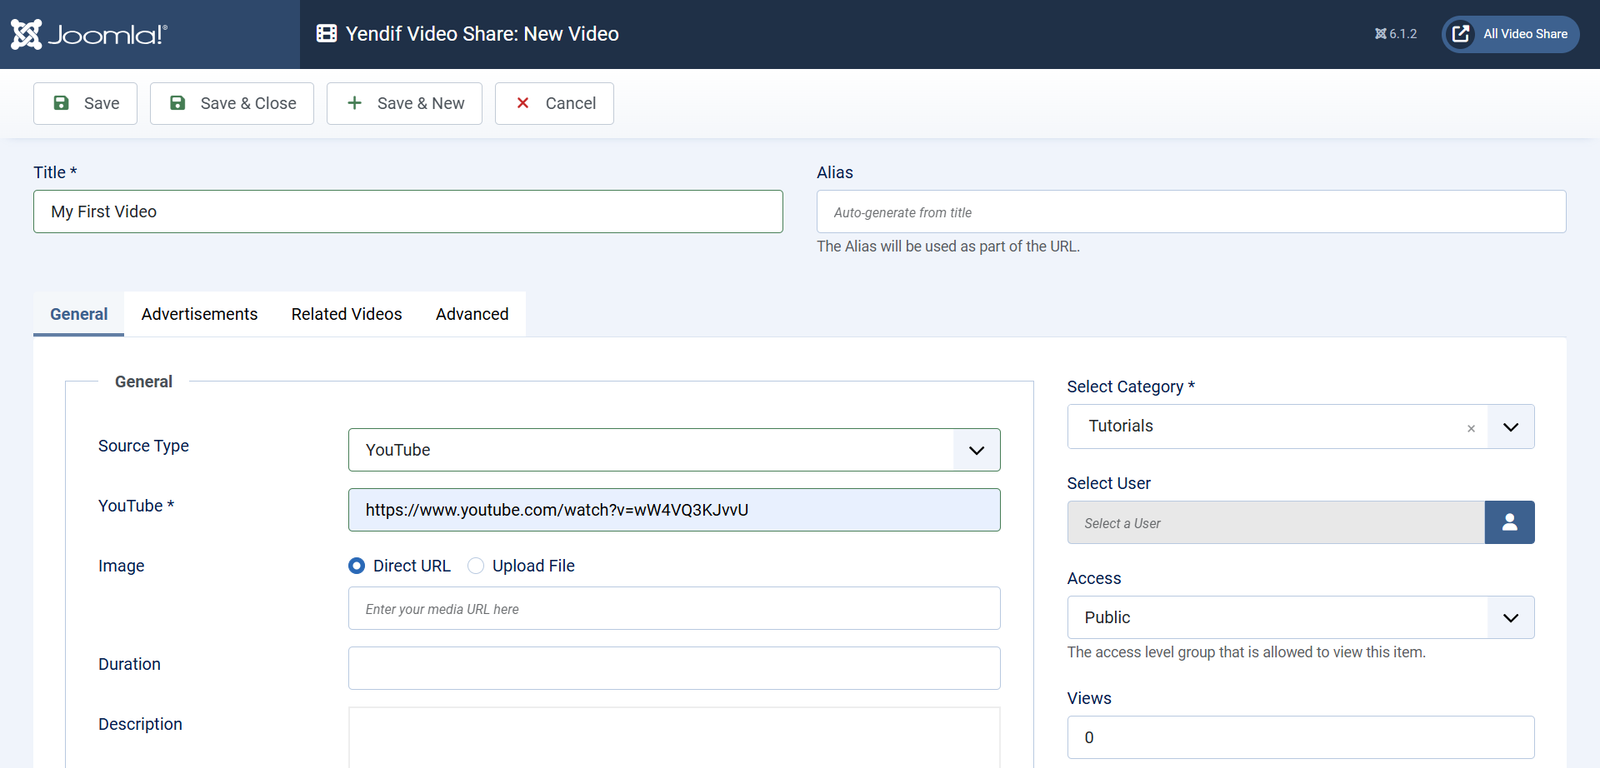Click into the Duration field
This screenshot has height=768, width=1600.
tap(674, 668)
